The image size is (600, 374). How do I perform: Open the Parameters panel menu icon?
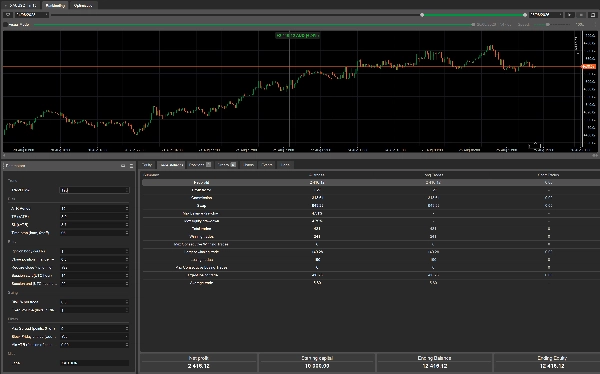131,166
